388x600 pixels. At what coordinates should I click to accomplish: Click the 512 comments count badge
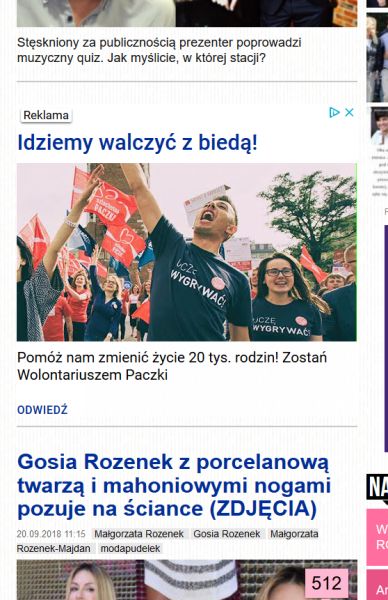point(326,583)
